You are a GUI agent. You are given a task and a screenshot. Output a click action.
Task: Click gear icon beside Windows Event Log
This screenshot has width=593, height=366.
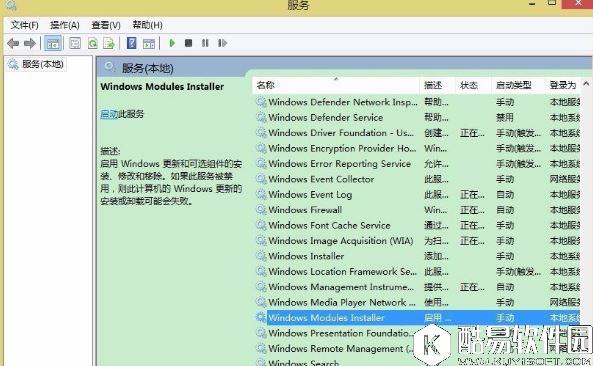point(261,195)
